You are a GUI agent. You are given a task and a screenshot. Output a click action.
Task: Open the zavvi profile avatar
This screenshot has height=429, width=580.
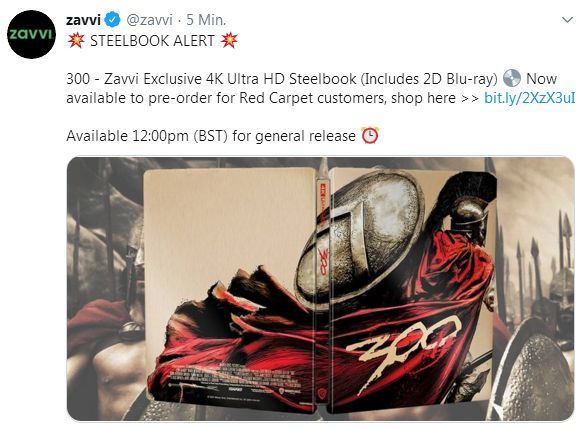click(31, 34)
